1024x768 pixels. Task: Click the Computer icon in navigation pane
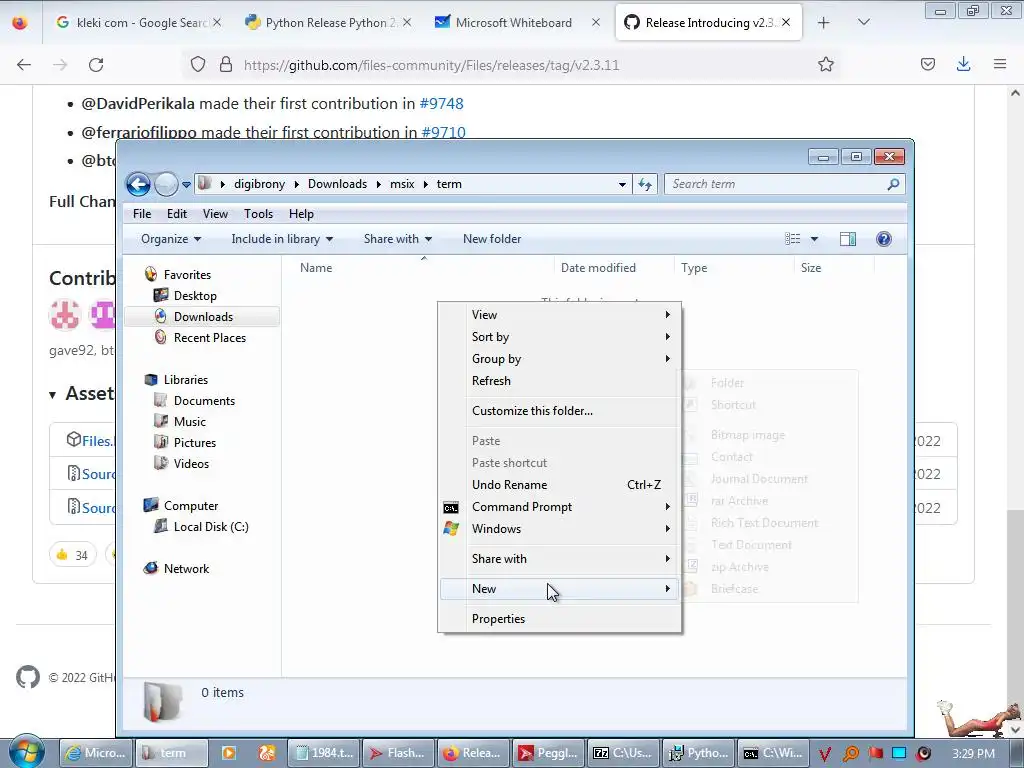coord(151,505)
